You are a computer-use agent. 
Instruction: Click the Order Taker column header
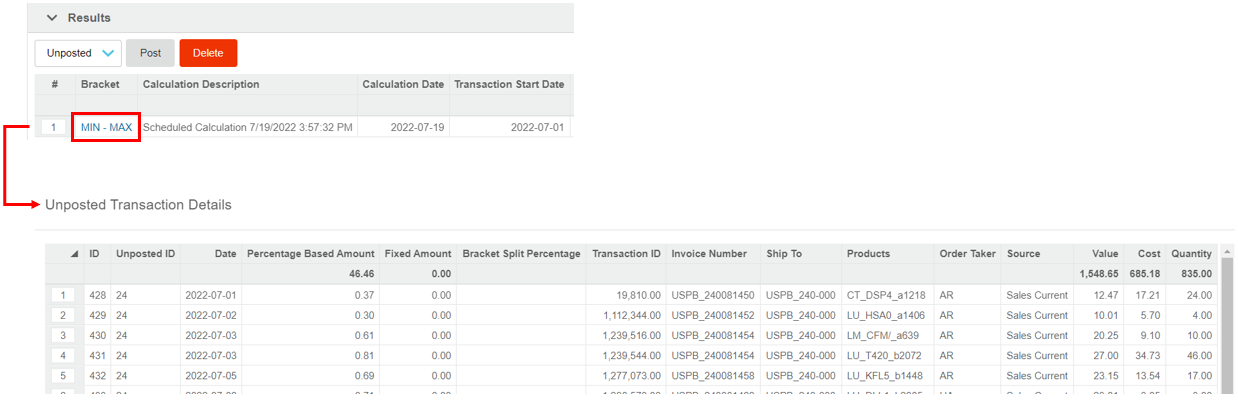tap(967, 254)
